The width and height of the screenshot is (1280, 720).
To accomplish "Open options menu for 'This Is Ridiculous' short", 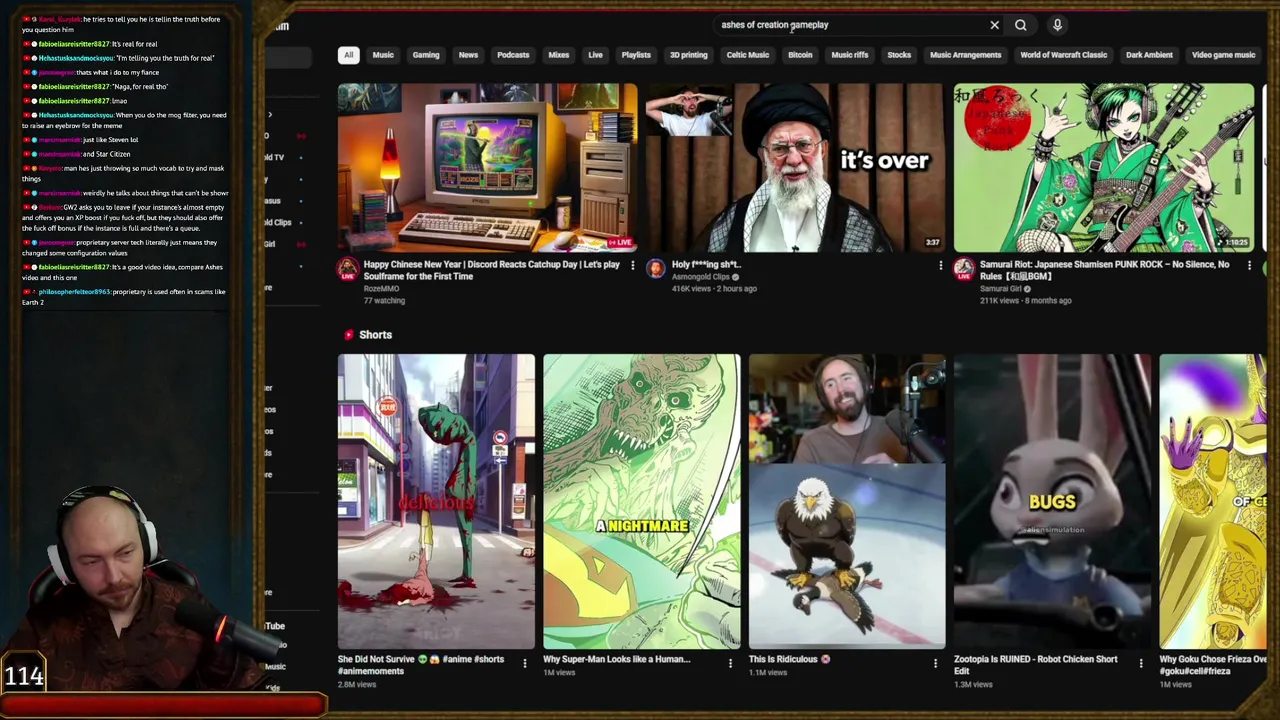I will (935, 662).
